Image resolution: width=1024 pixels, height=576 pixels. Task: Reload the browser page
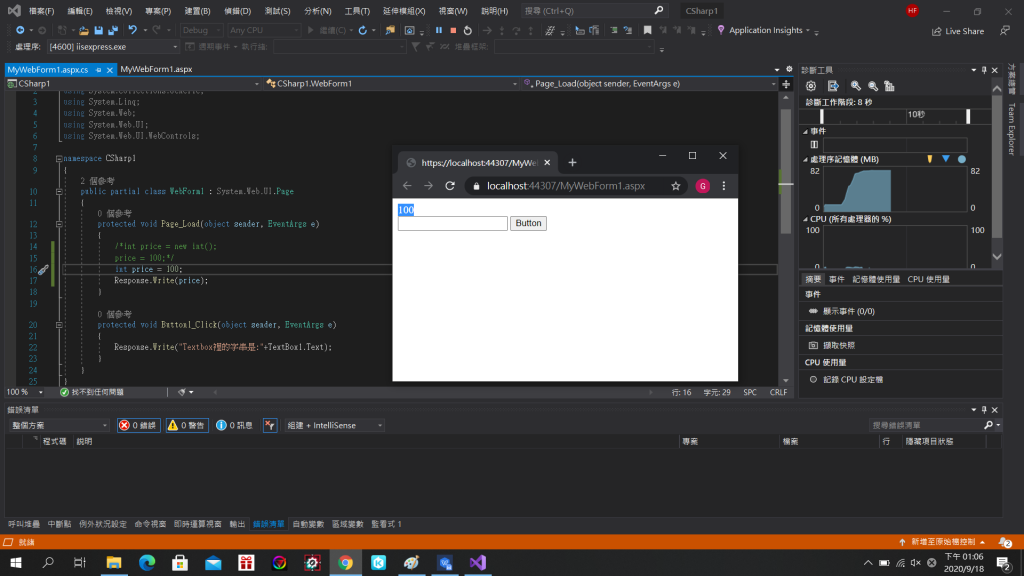point(450,186)
